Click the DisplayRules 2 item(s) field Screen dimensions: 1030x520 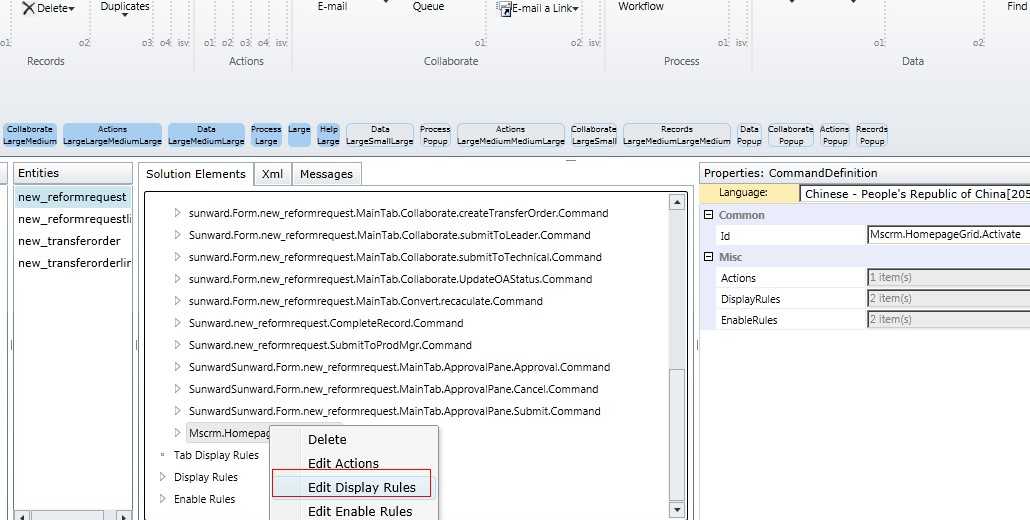click(949, 298)
